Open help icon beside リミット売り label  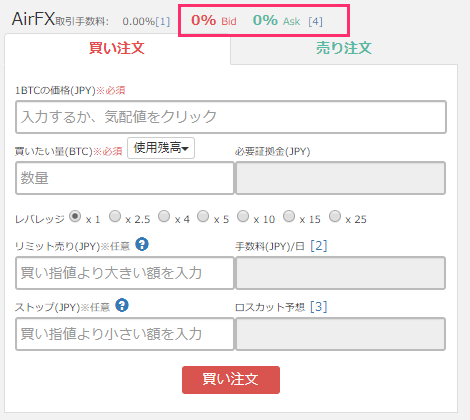pyautogui.click(x=142, y=244)
